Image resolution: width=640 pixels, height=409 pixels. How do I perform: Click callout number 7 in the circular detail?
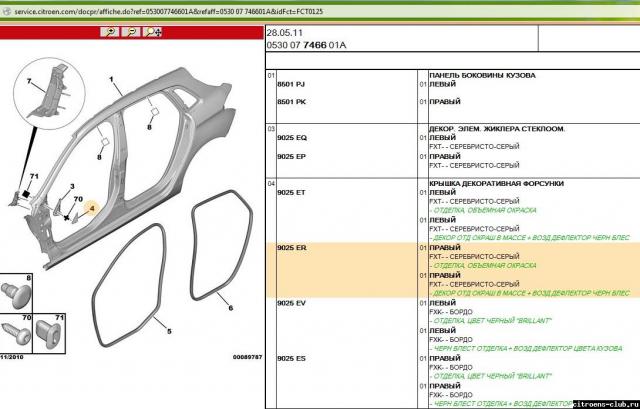click(29, 80)
